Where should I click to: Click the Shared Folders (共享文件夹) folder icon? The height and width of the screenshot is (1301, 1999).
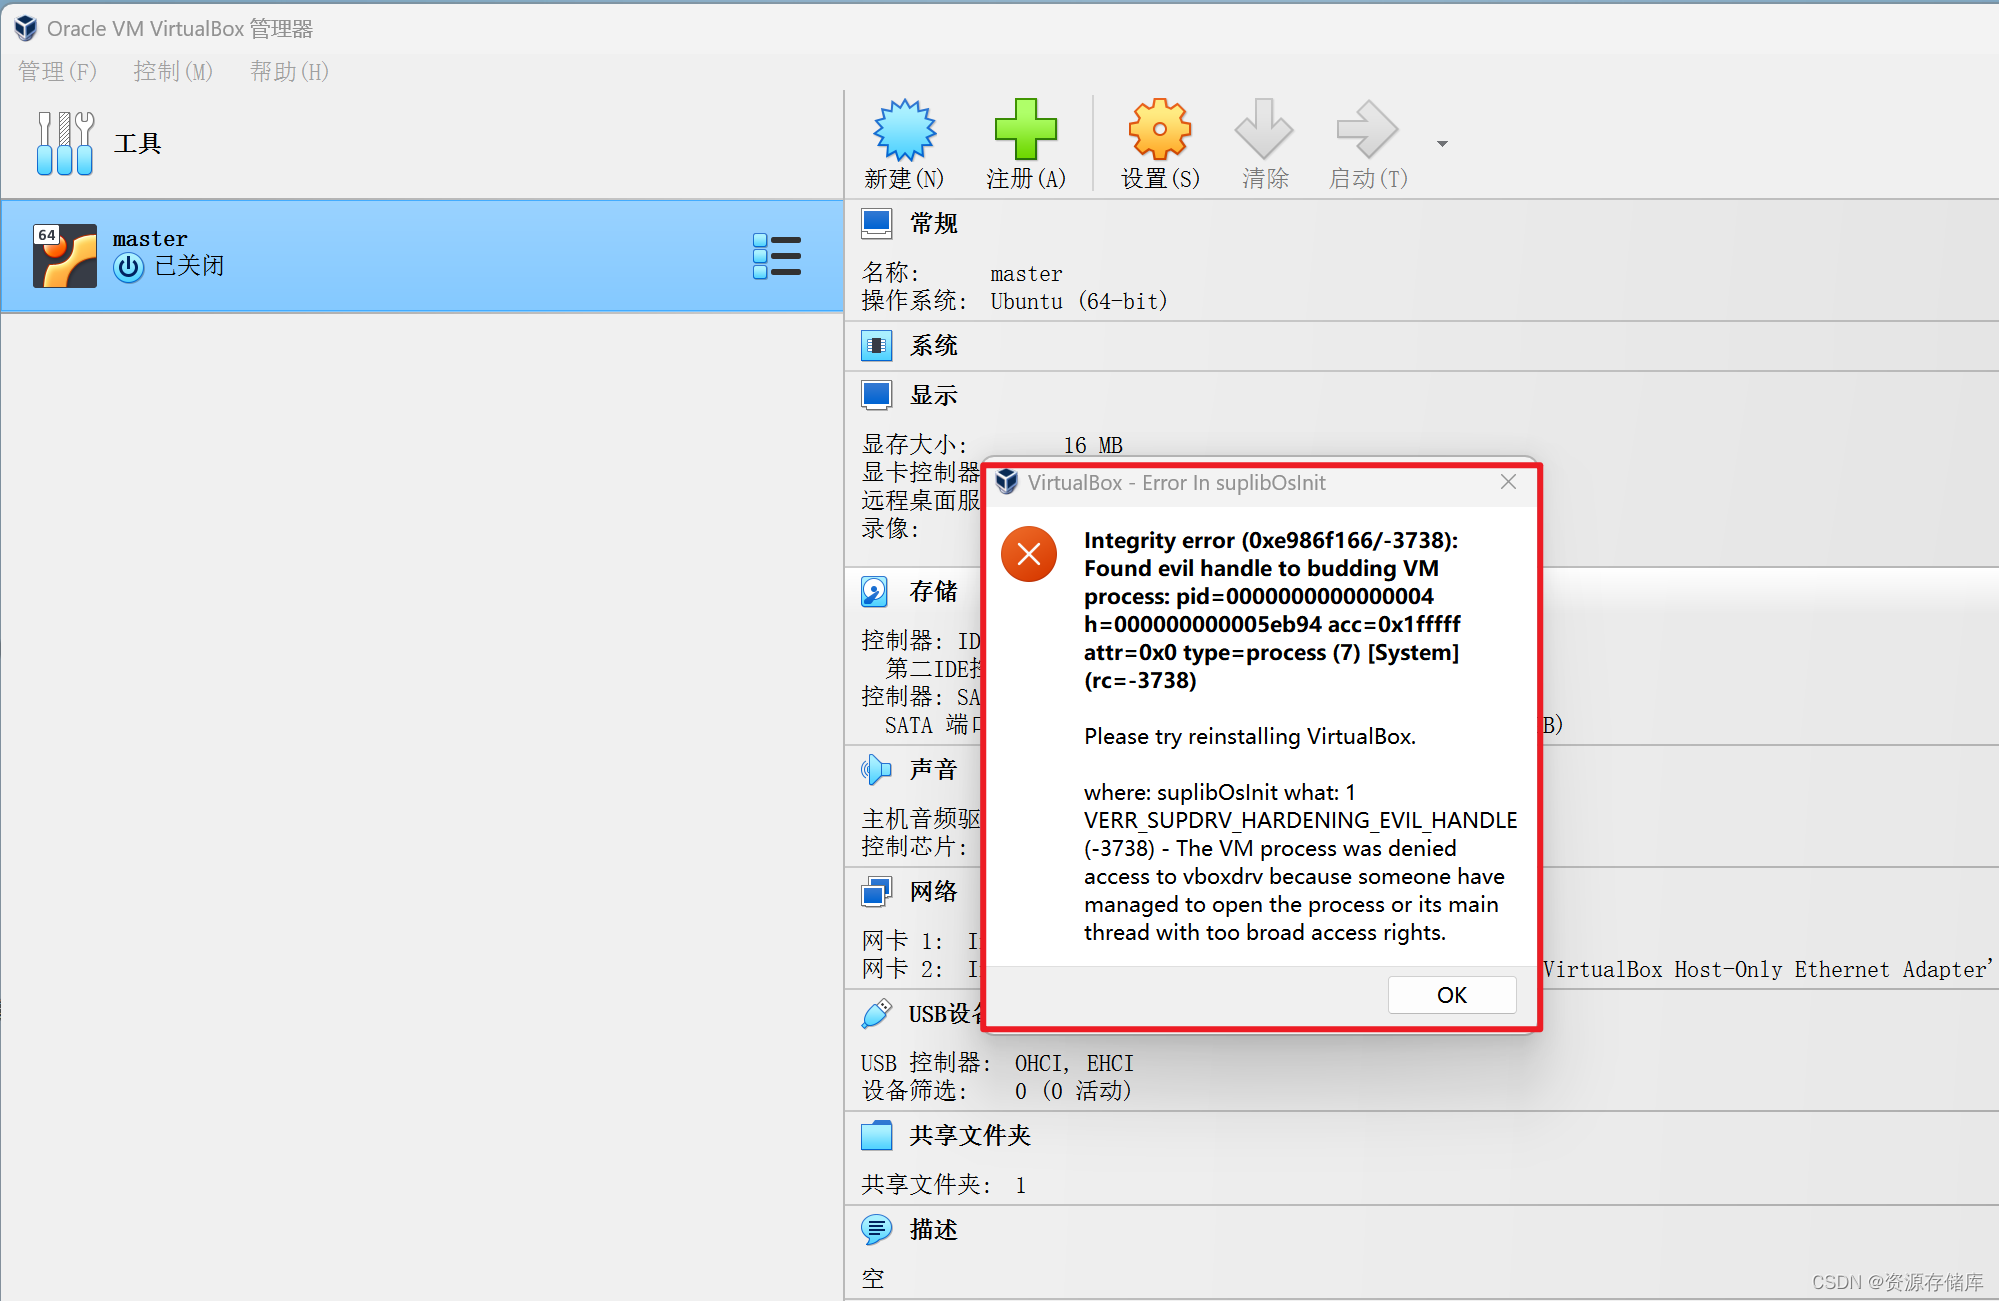[877, 1135]
